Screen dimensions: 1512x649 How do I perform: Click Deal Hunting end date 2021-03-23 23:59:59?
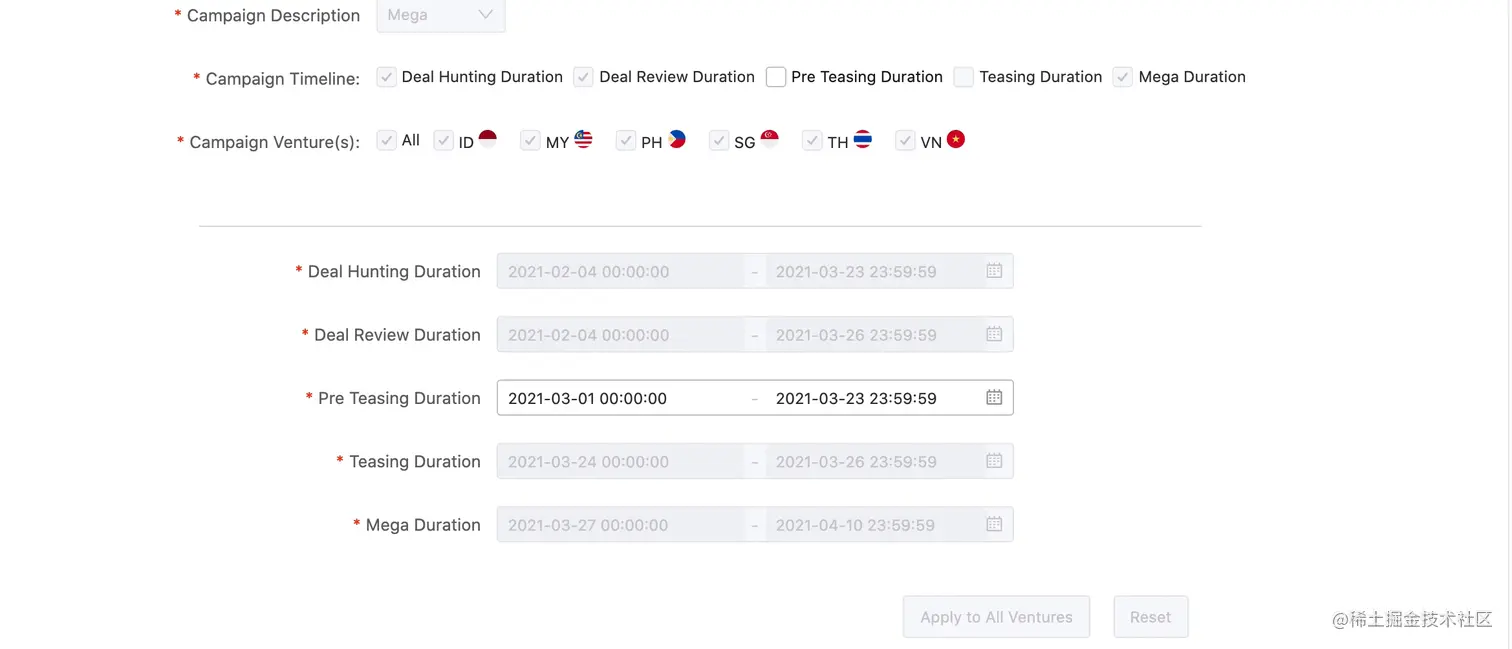point(856,271)
